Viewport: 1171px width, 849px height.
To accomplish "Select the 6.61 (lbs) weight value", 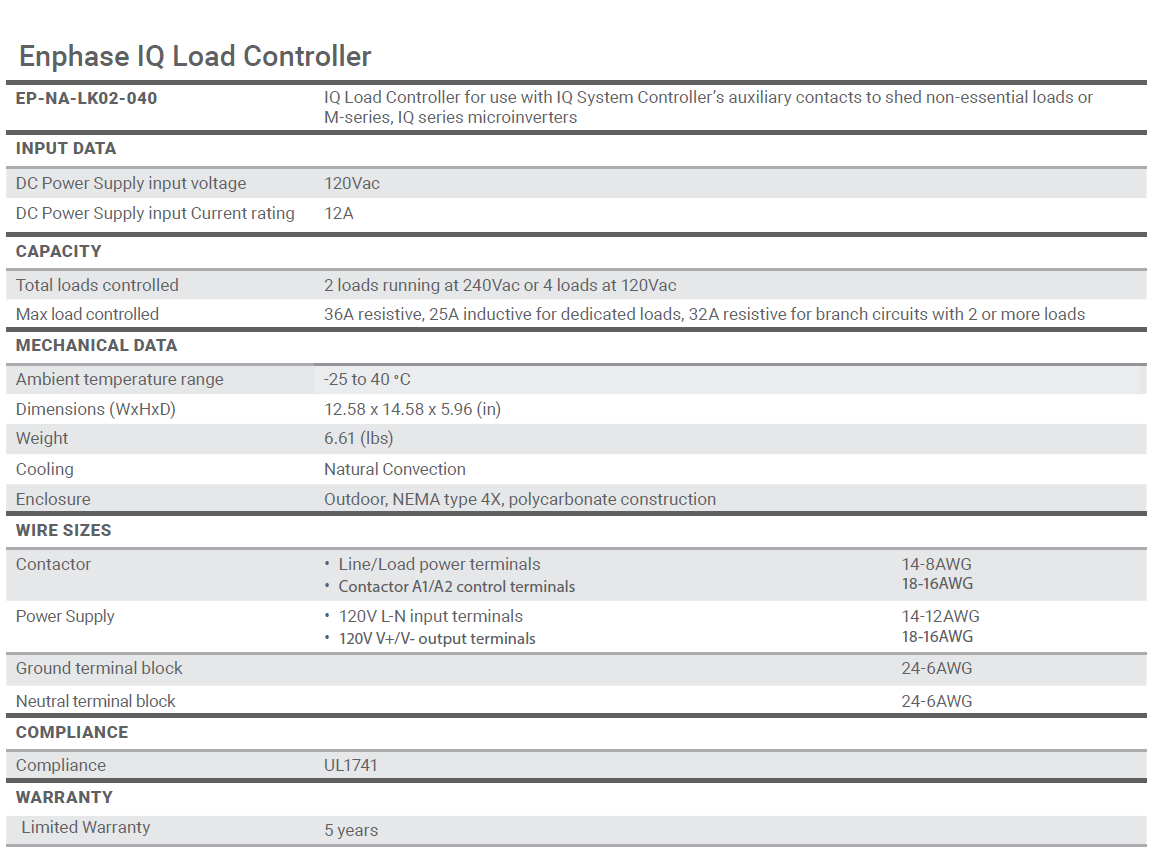I will click(358, 438).
